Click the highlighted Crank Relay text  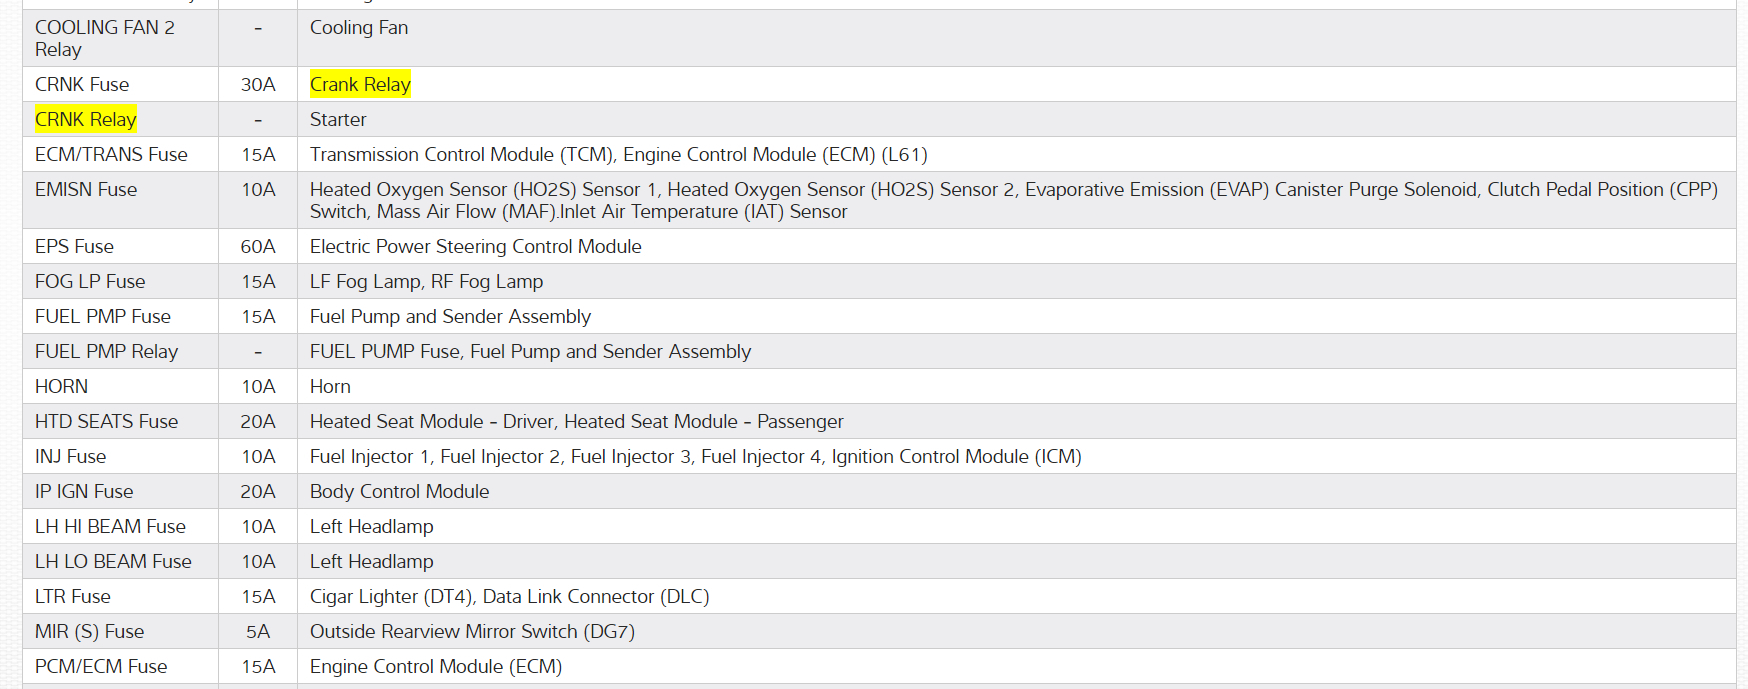click(360, 85)
